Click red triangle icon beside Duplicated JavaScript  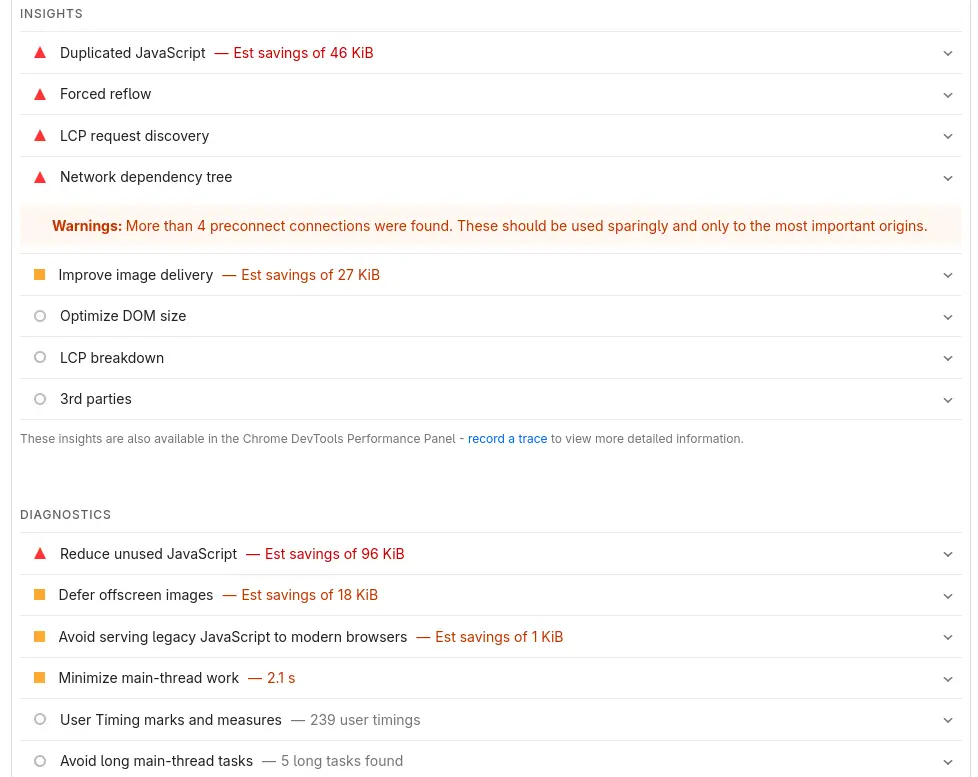pos(40,53)
